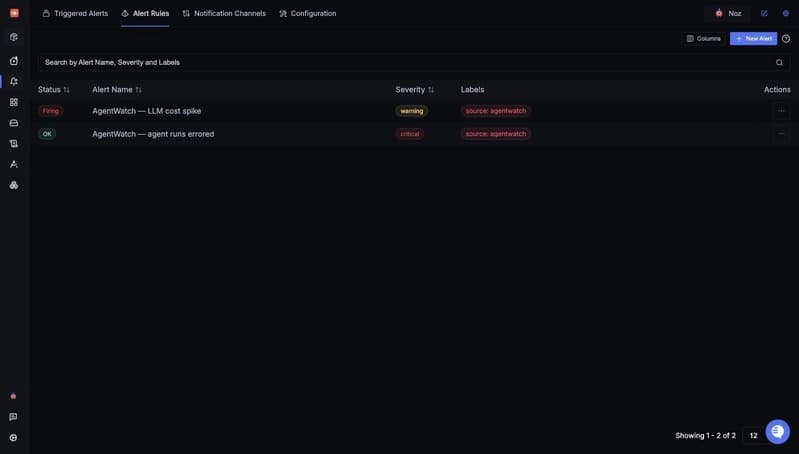
Task: Click the New Alert button
Action: [x=753, y=39]
